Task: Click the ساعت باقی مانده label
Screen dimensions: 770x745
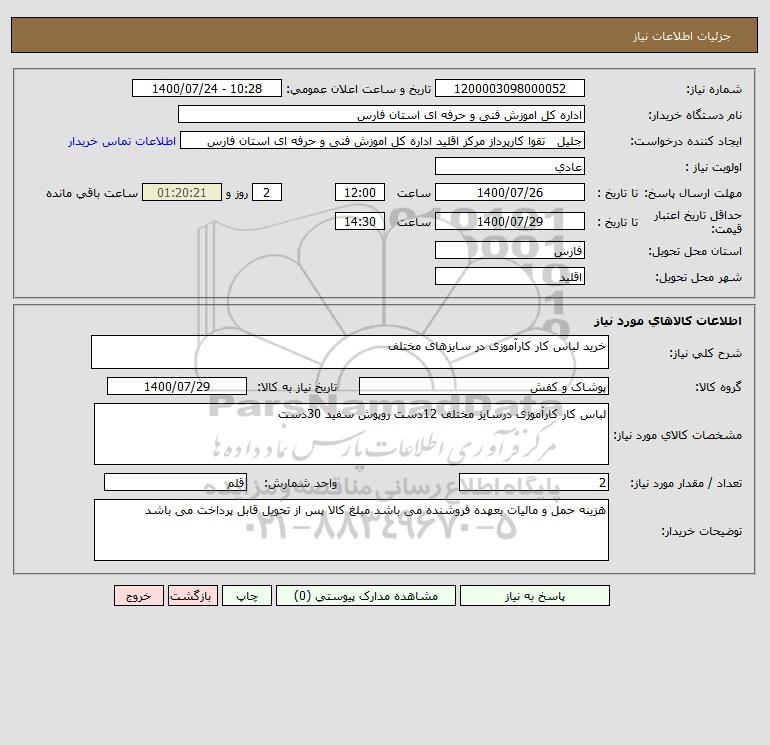Action: [x=92, y=193]
